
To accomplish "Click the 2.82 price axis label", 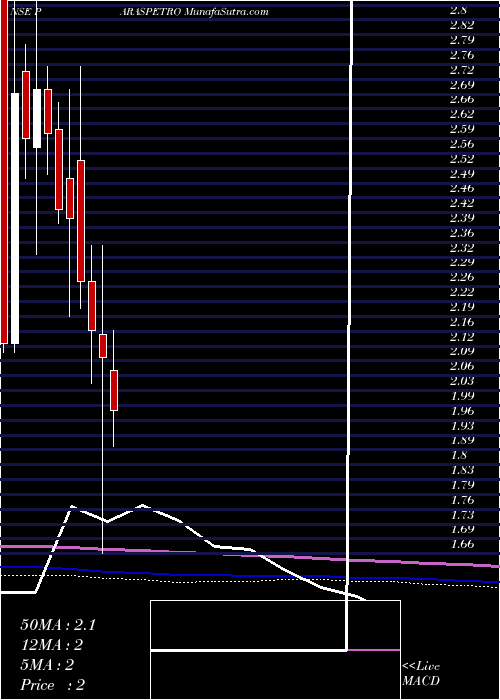I will click(462, 25).
